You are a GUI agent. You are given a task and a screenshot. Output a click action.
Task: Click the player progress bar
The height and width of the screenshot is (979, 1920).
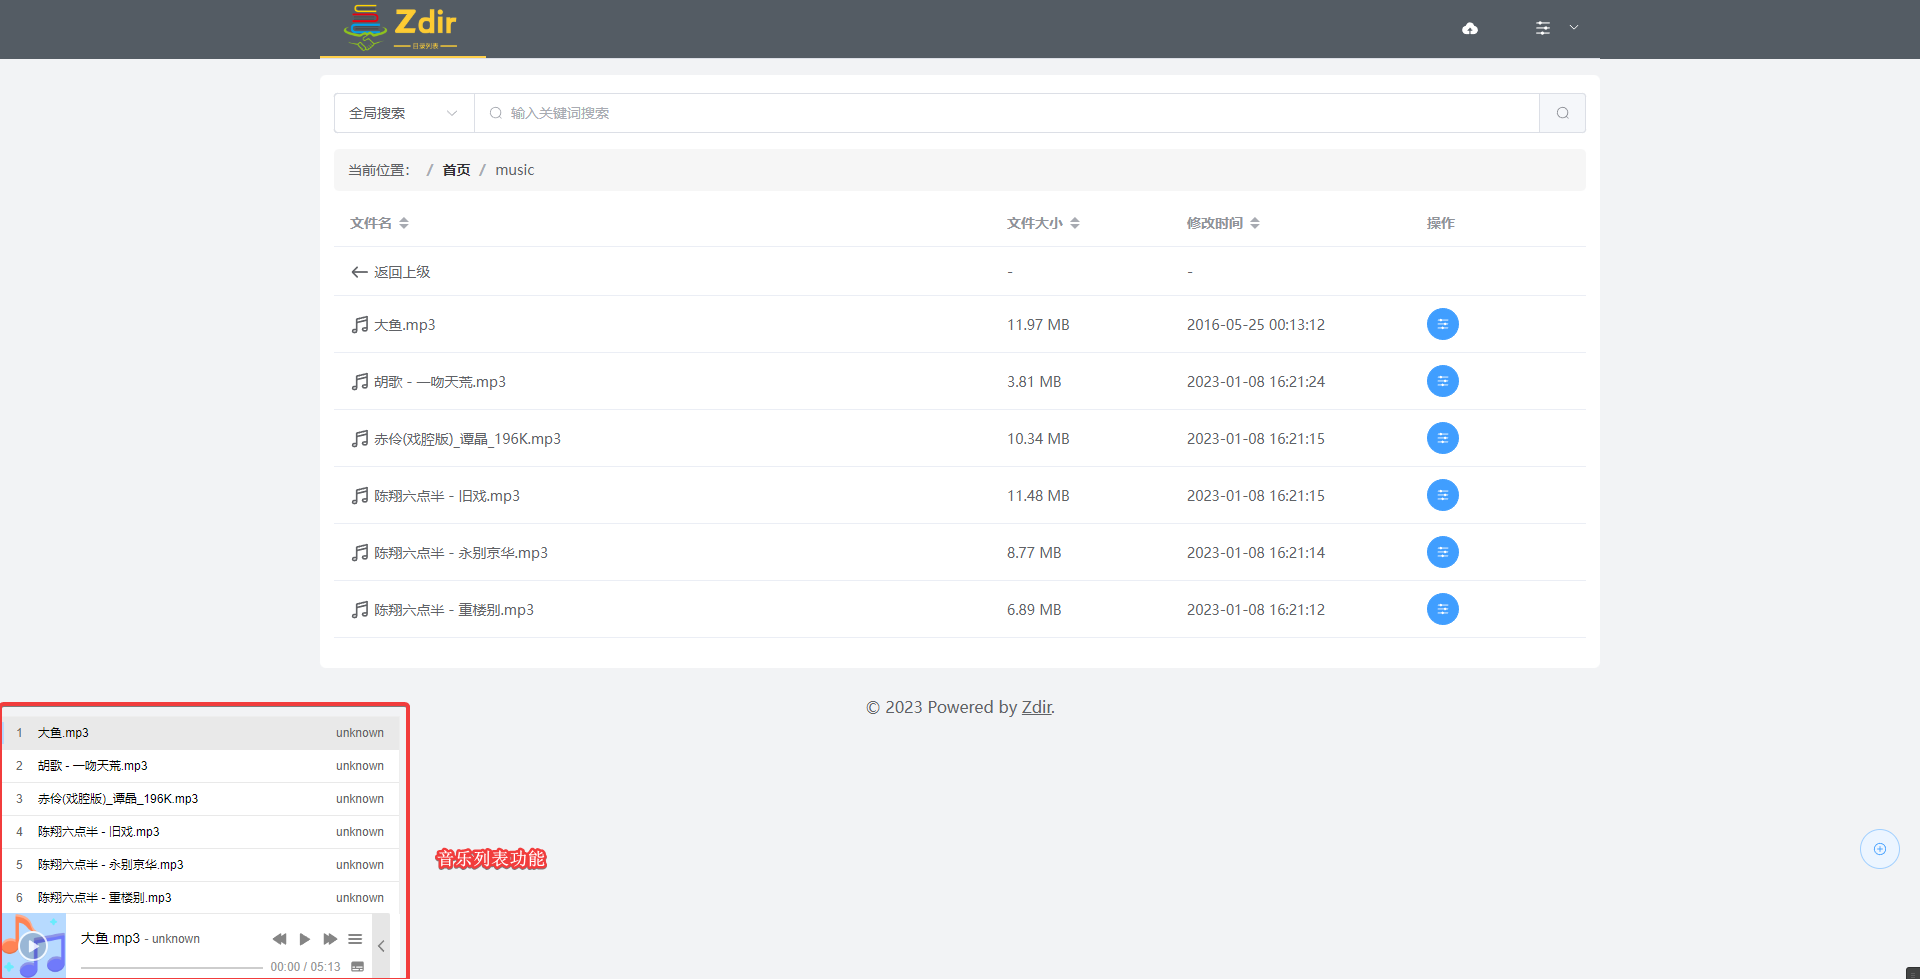tap(171, 967)
